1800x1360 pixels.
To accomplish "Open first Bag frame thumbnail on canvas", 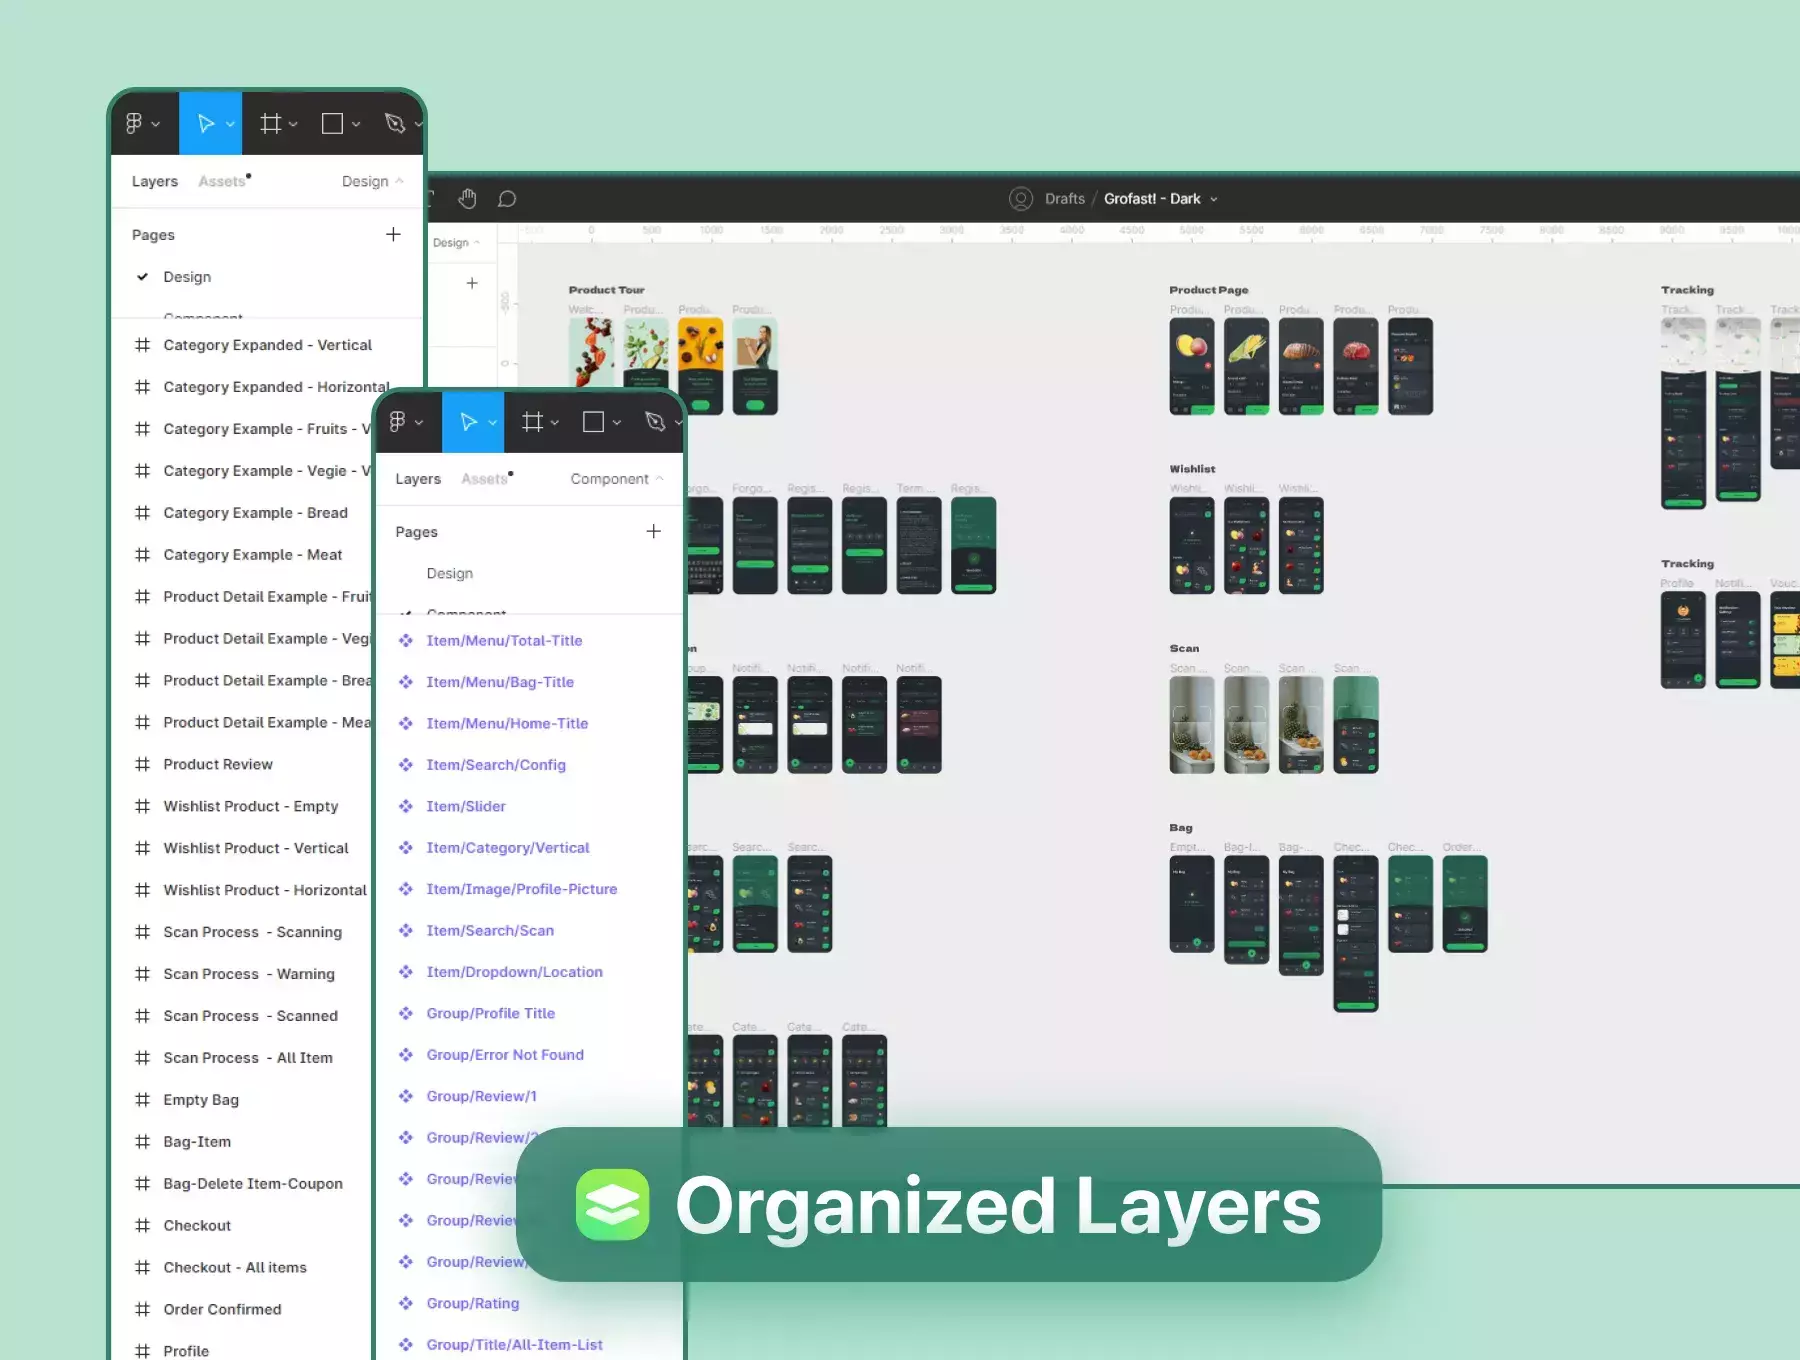I will coord(1192,904).
